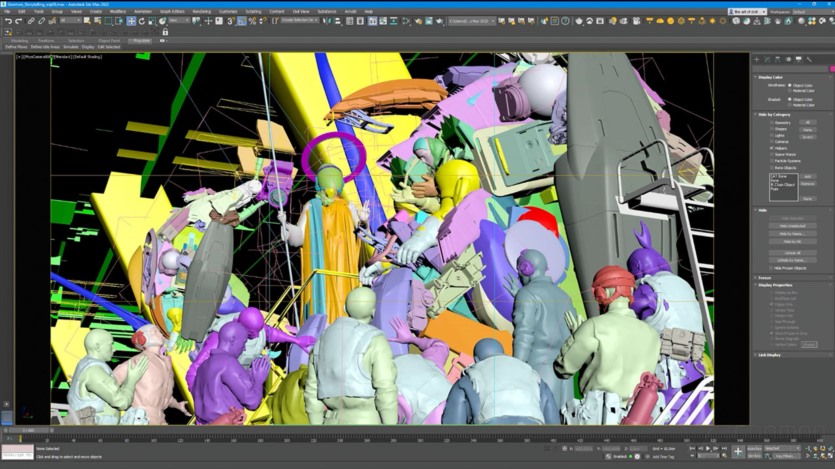Viewport: 835px width, 469px height.
Task: Open the Animation menu
Action: (x=143, y=12)
